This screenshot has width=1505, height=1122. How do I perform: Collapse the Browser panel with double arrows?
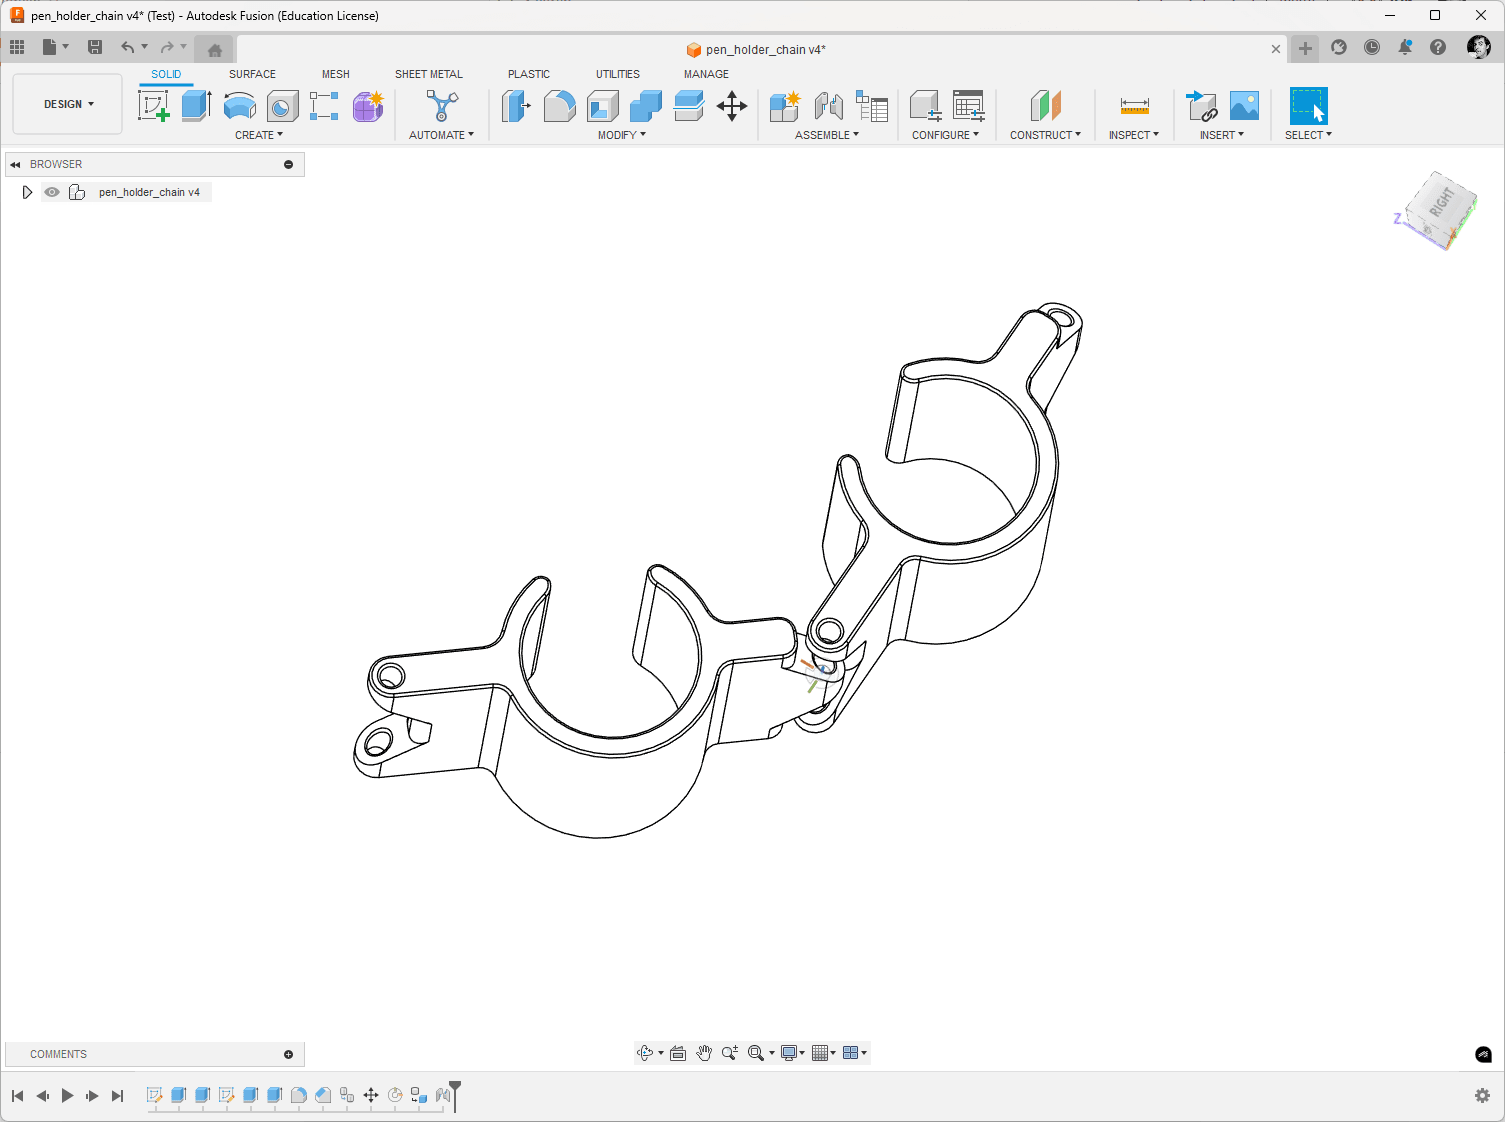[x=15, y=164]
